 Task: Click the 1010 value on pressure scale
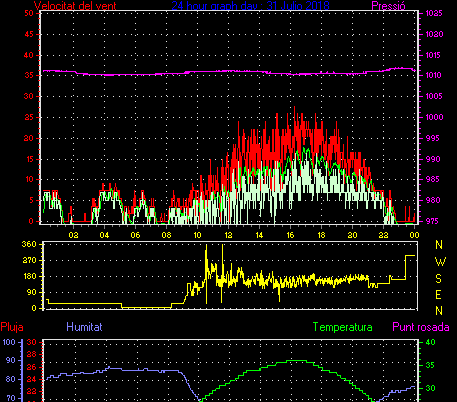[434, 75]
